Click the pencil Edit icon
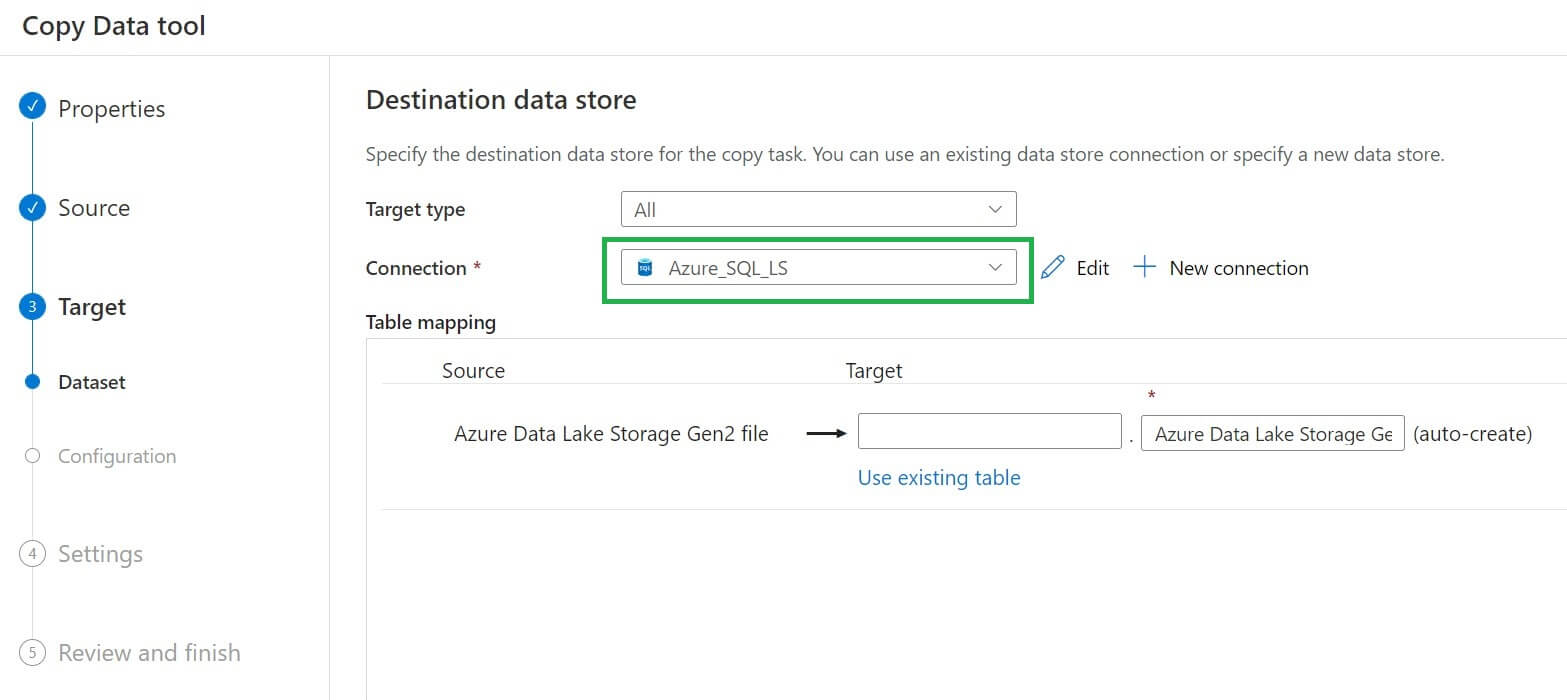The height and width of the screenshot is (700, 1567). click(1053, 267)
